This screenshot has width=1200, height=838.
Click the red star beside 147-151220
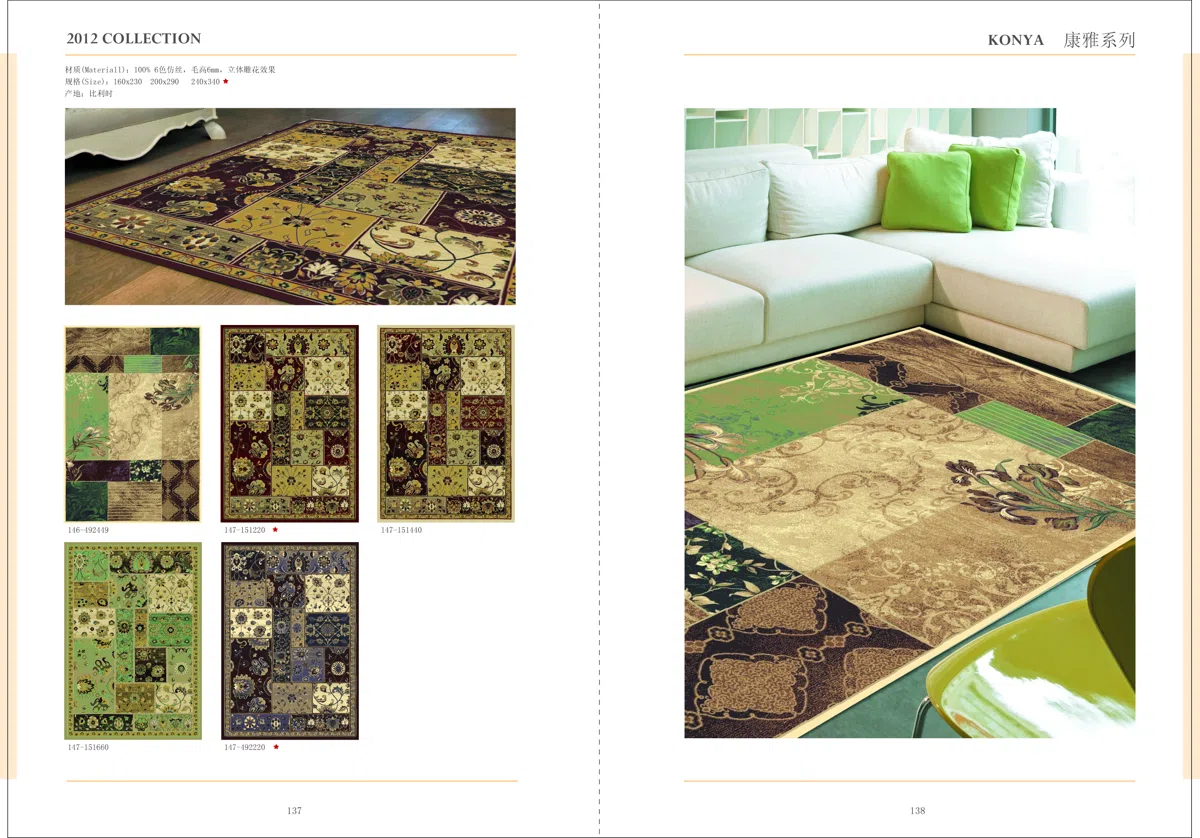[x=275, y=530]
